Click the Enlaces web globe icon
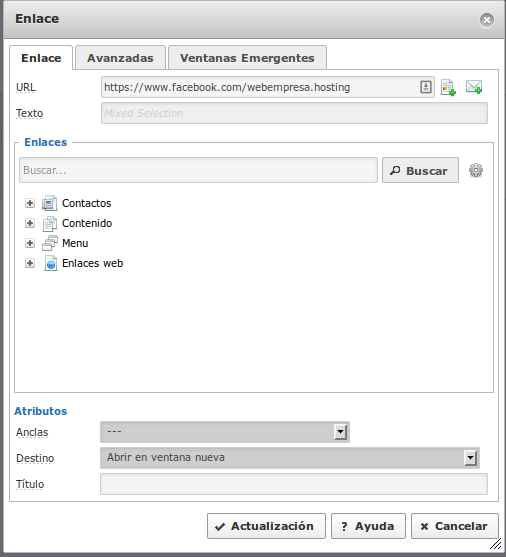This screenshot has height=557, width=506. 50,263
